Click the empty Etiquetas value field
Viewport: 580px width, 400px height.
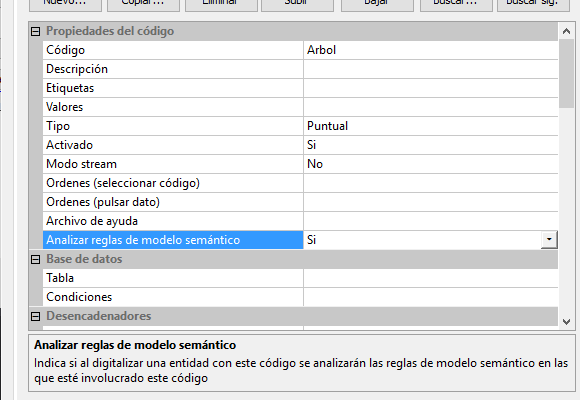click(431, 88)
